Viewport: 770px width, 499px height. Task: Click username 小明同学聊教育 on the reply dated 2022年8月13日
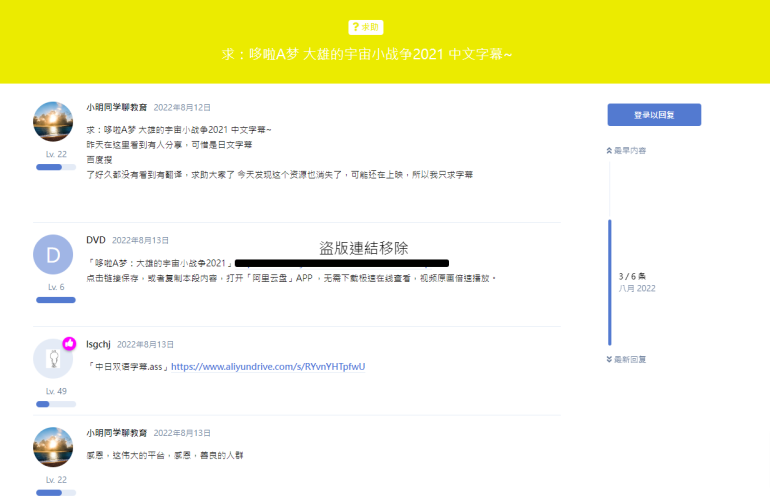point(117,433)
